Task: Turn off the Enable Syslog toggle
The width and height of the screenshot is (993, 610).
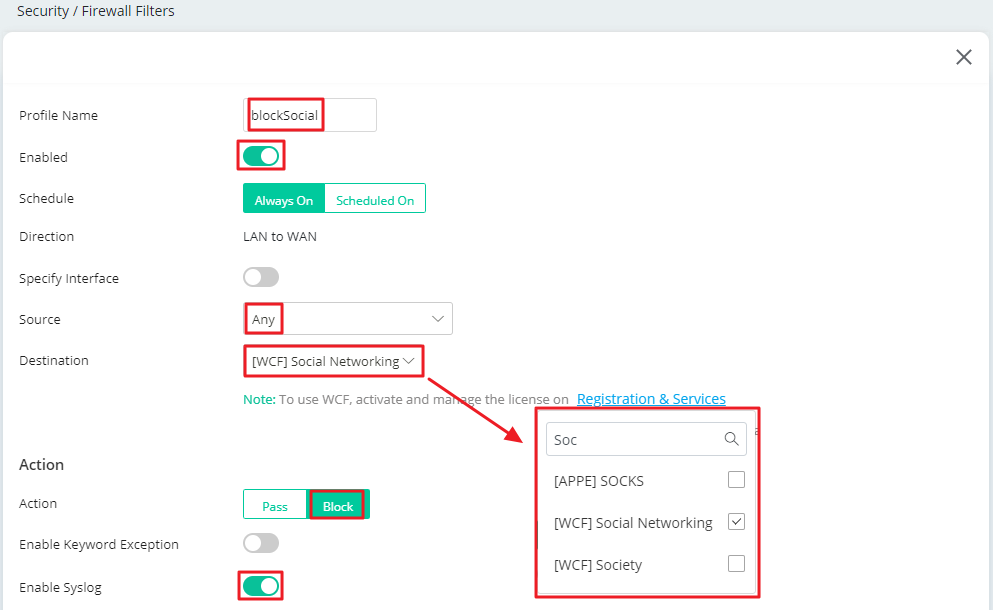Action: pyautogui.click(x=261, y=586)
